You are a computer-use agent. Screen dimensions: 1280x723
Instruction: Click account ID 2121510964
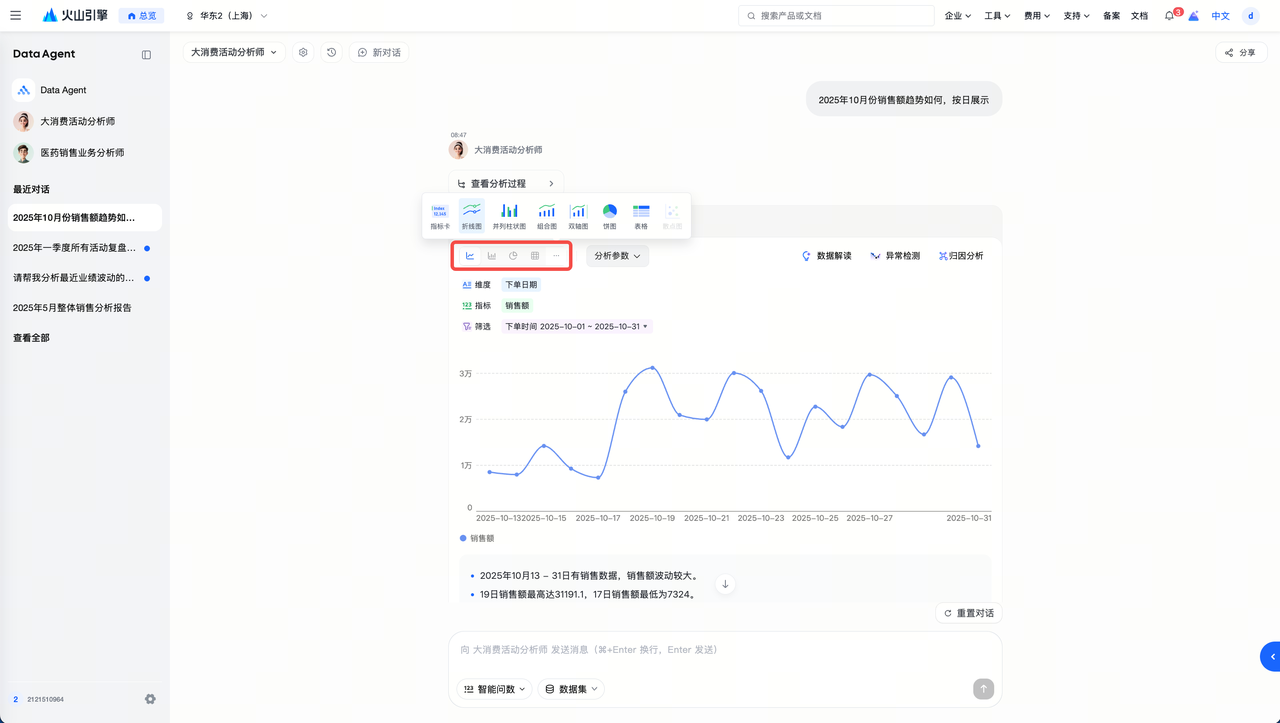click(x=45, y=699)
